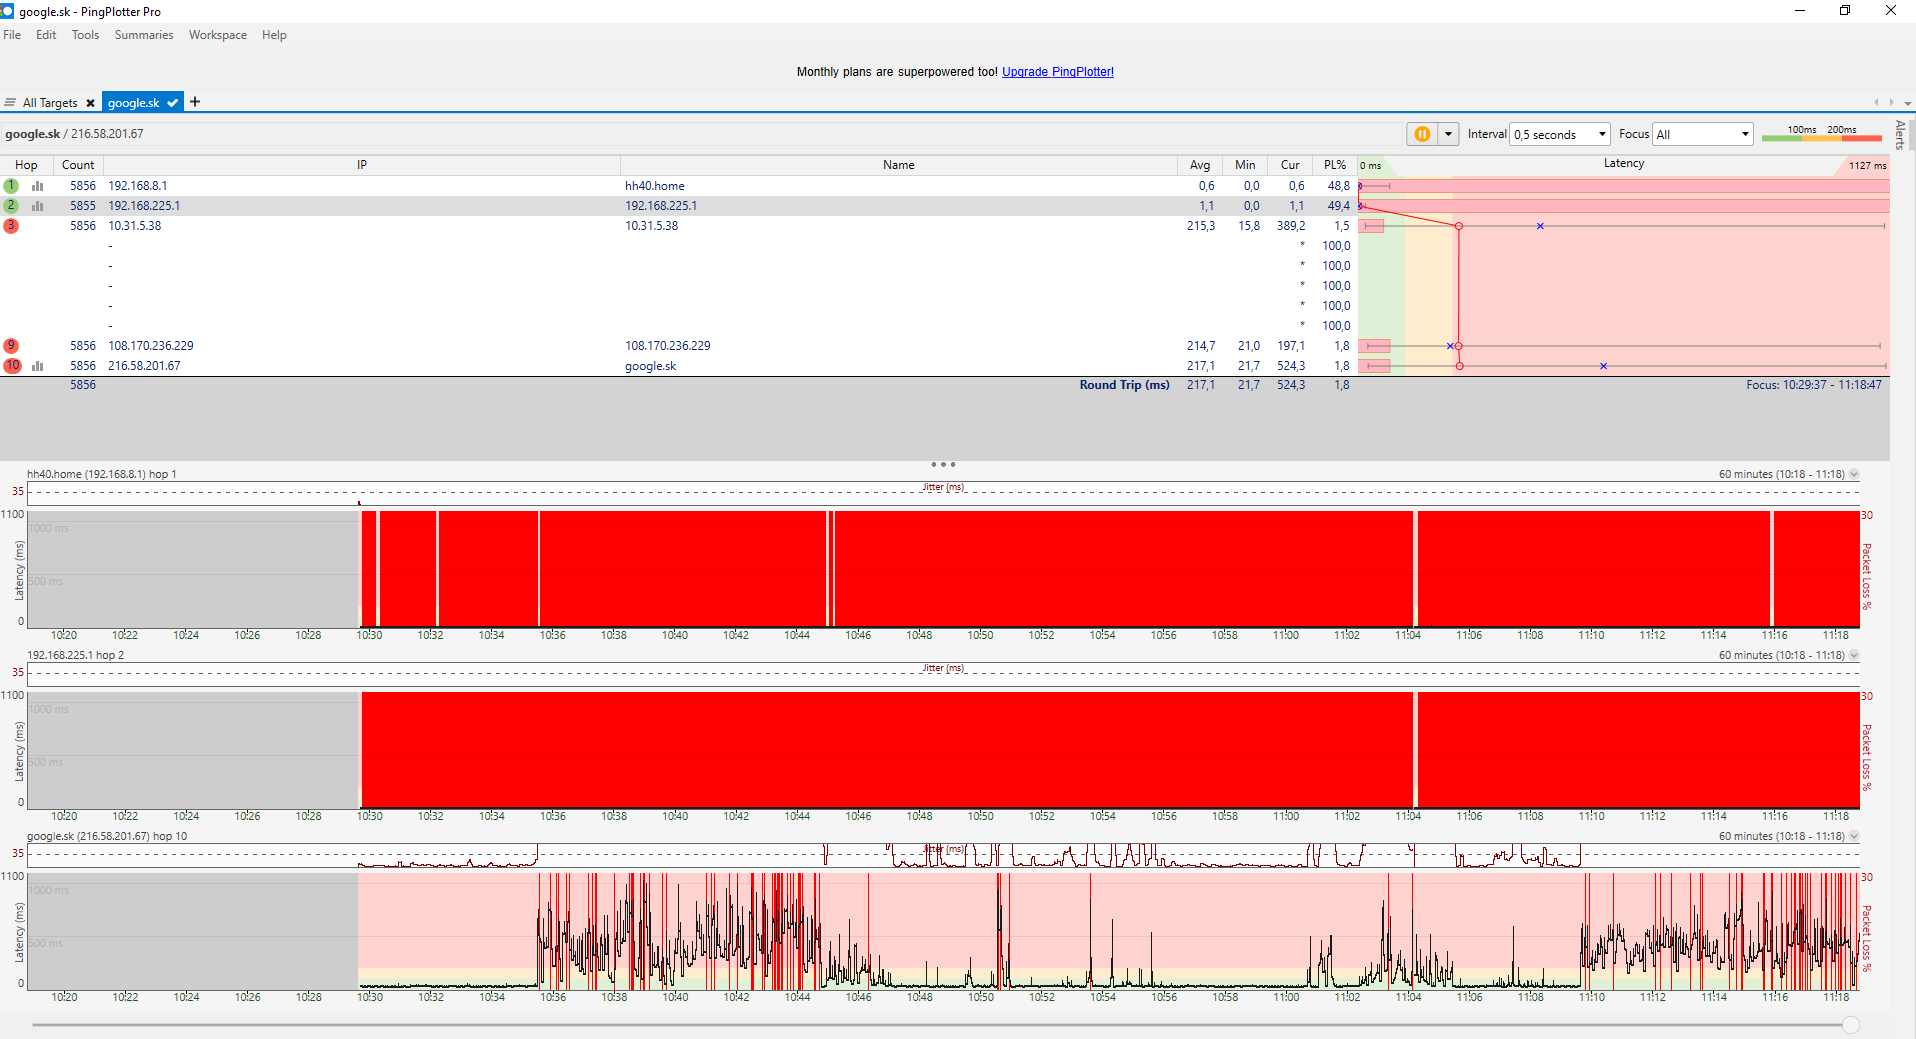Click the Upgrade PingPlotter link
The width and height of the screenshot is (1916, 1039).
click(x=1057, y=72)
